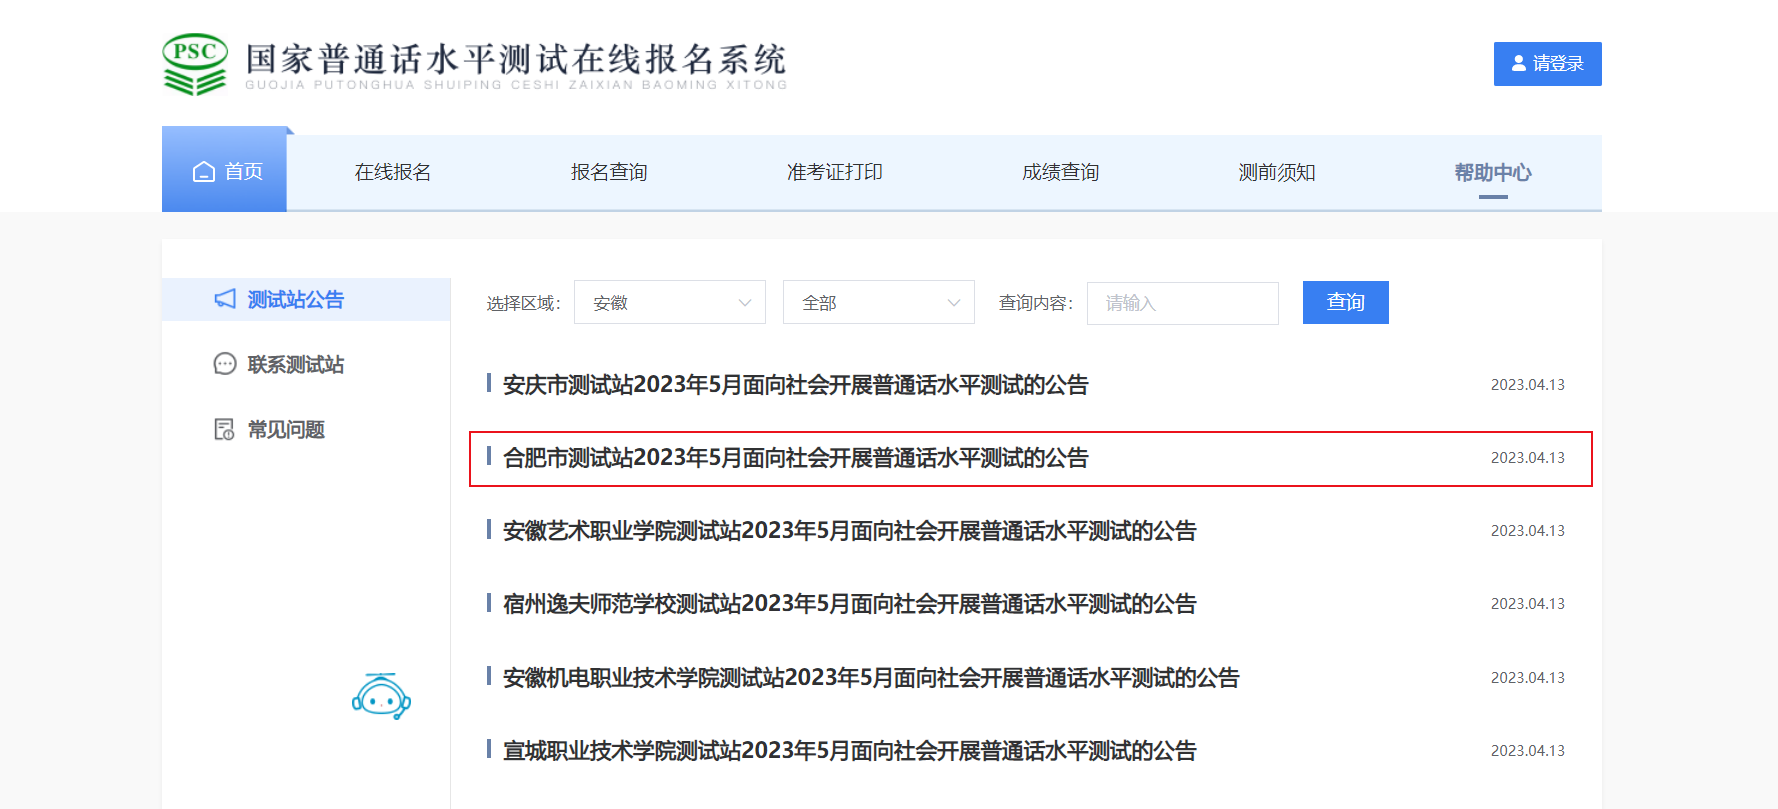
Task: Click the 2023.04.13 date of 安徽机电职业技术学院 row
Action: 1528,678
